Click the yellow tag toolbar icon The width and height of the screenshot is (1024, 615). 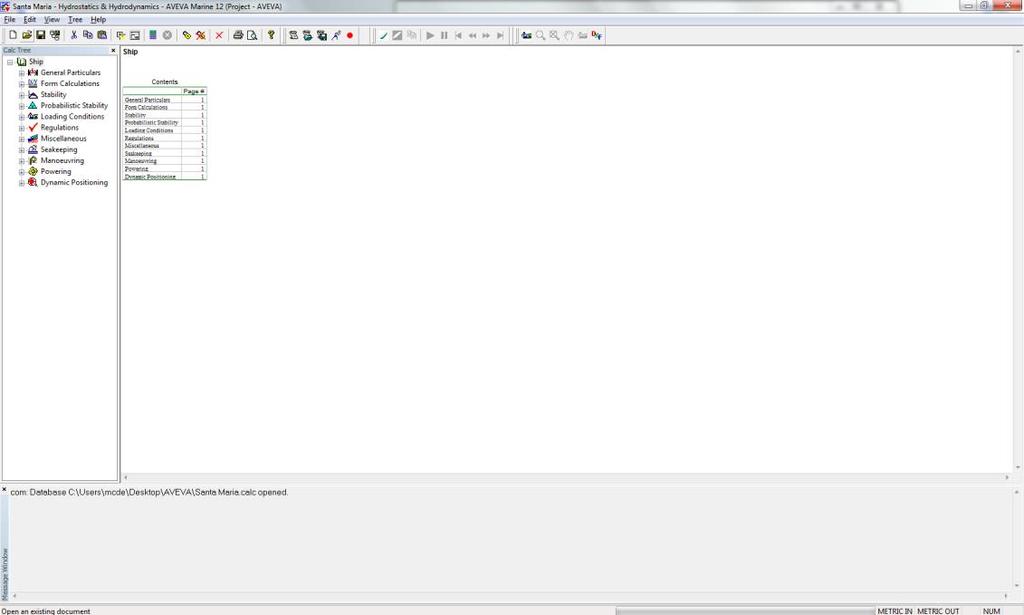[x=187, y=35]
